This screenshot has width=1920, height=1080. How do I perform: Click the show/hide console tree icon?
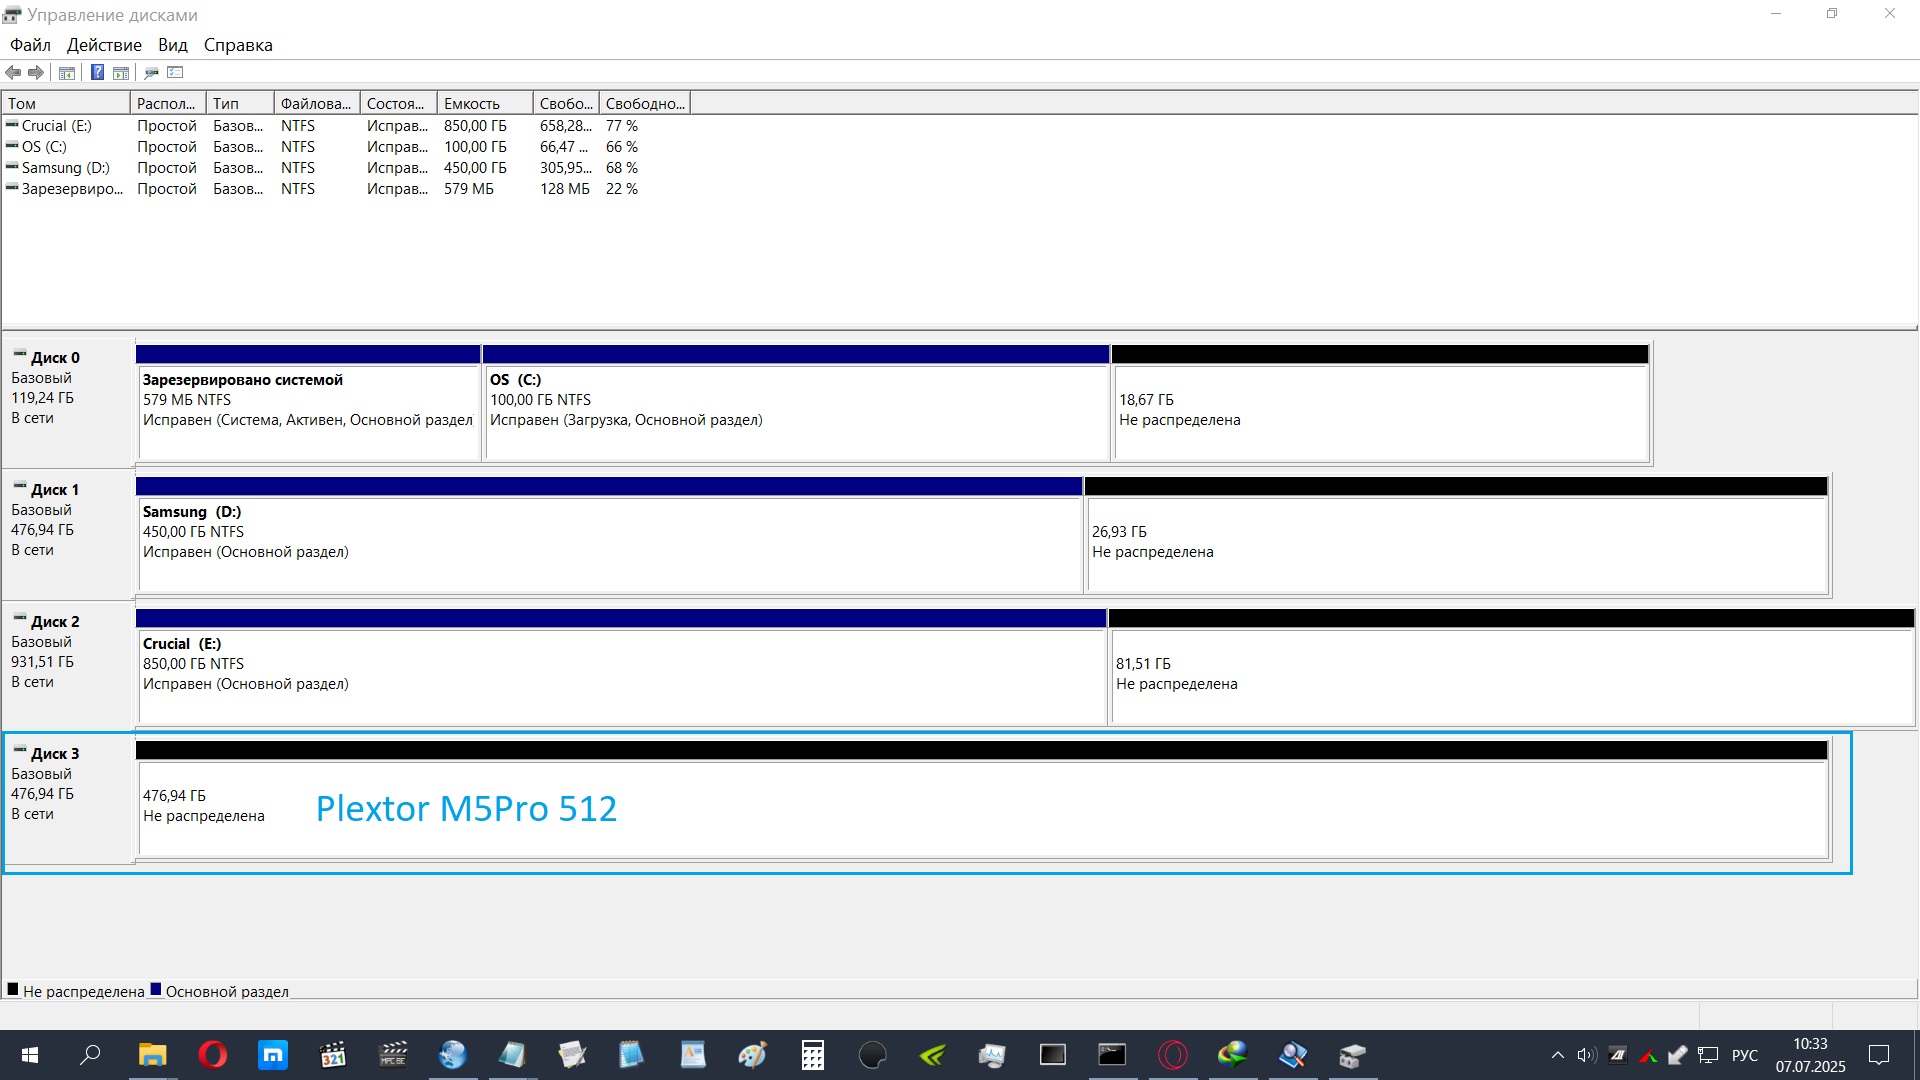(x=67, y=72)
